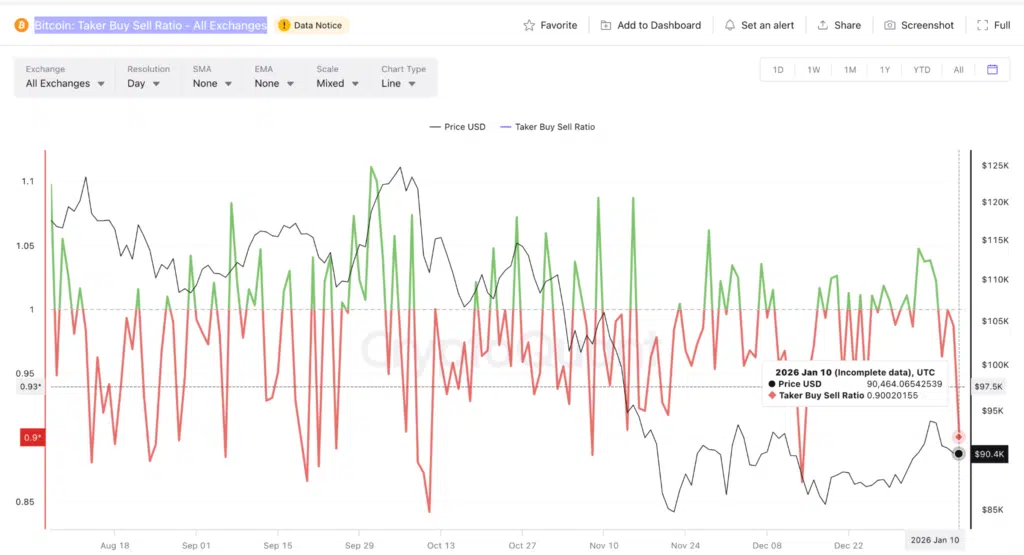
Task: Open the Scale Mixed dropdown
Action: pos(337,84)
